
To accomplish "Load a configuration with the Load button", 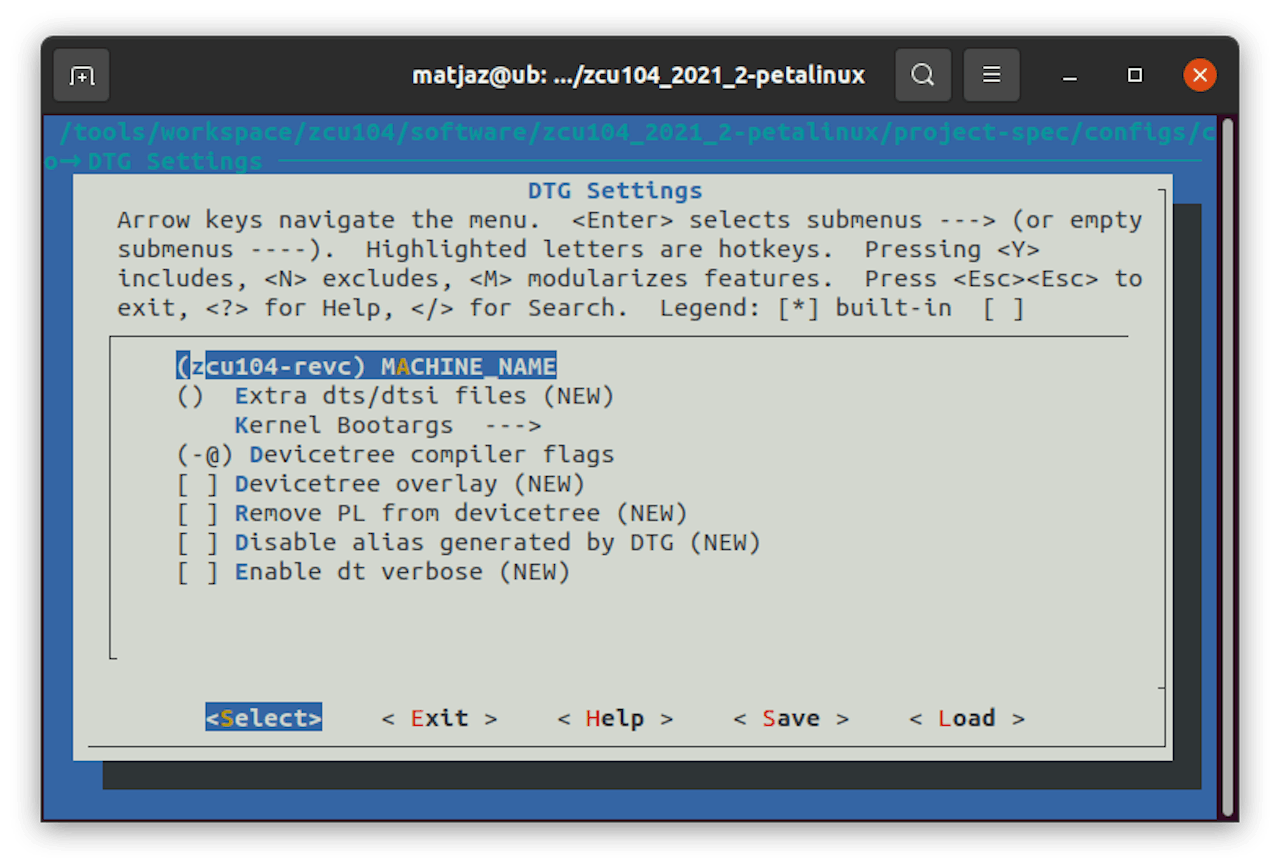I will 966,717.
